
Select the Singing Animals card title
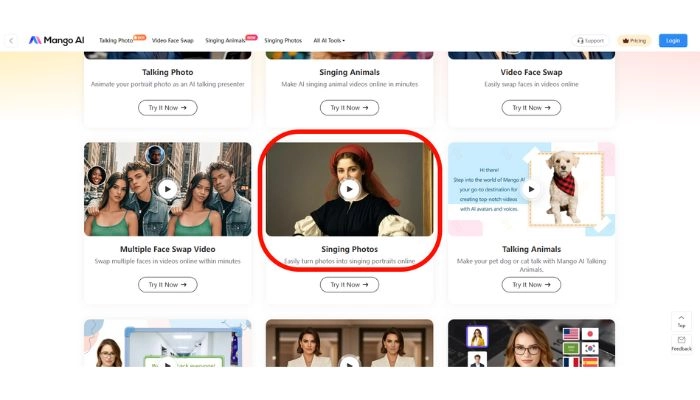pyautogui.click(x=349, y=72)
